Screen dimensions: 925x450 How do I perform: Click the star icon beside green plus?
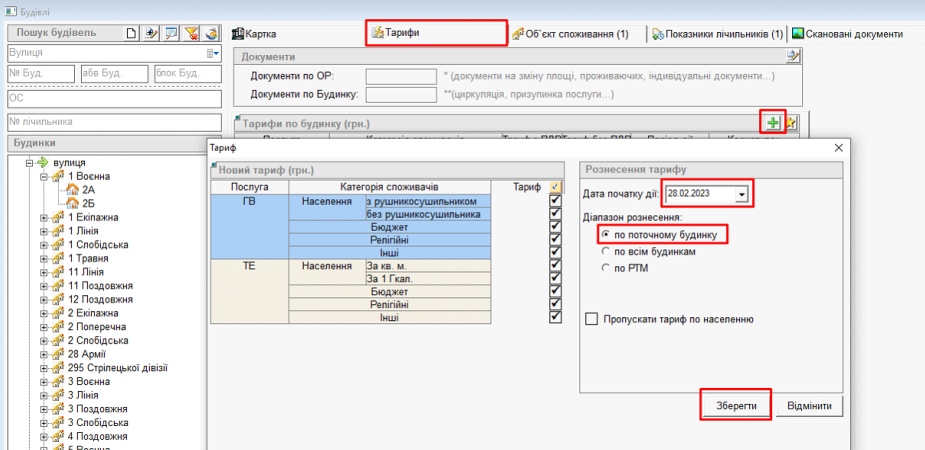coord(791,123)
